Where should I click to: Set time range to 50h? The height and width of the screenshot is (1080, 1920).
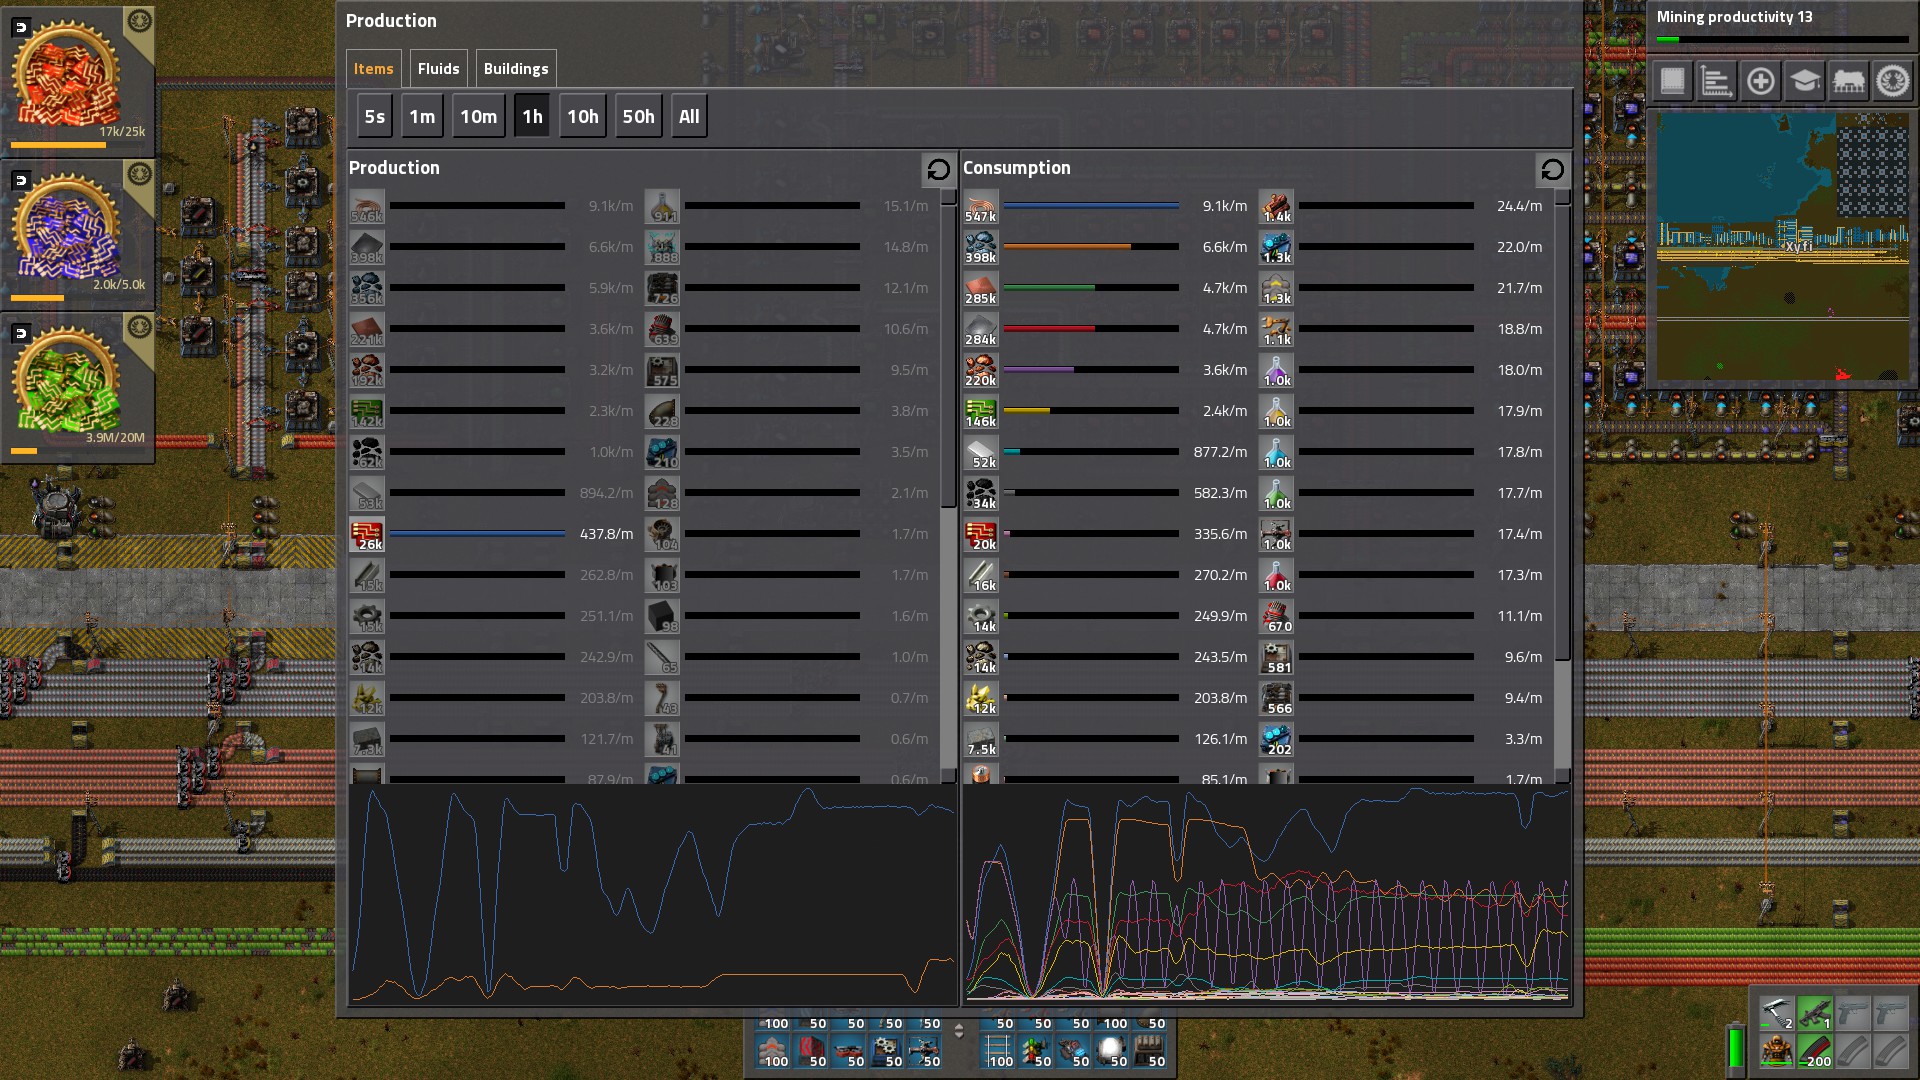coord(638,116)
